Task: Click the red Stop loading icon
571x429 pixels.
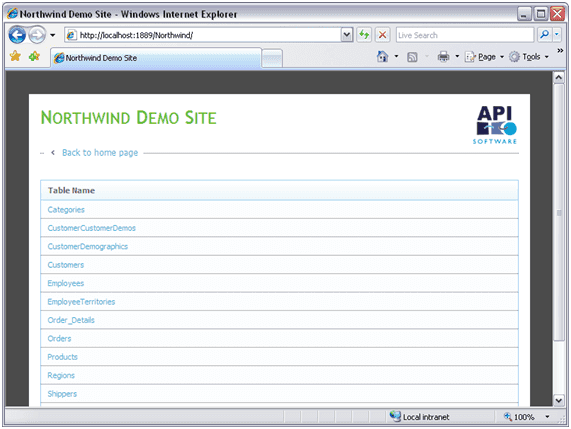Action: 382,35
